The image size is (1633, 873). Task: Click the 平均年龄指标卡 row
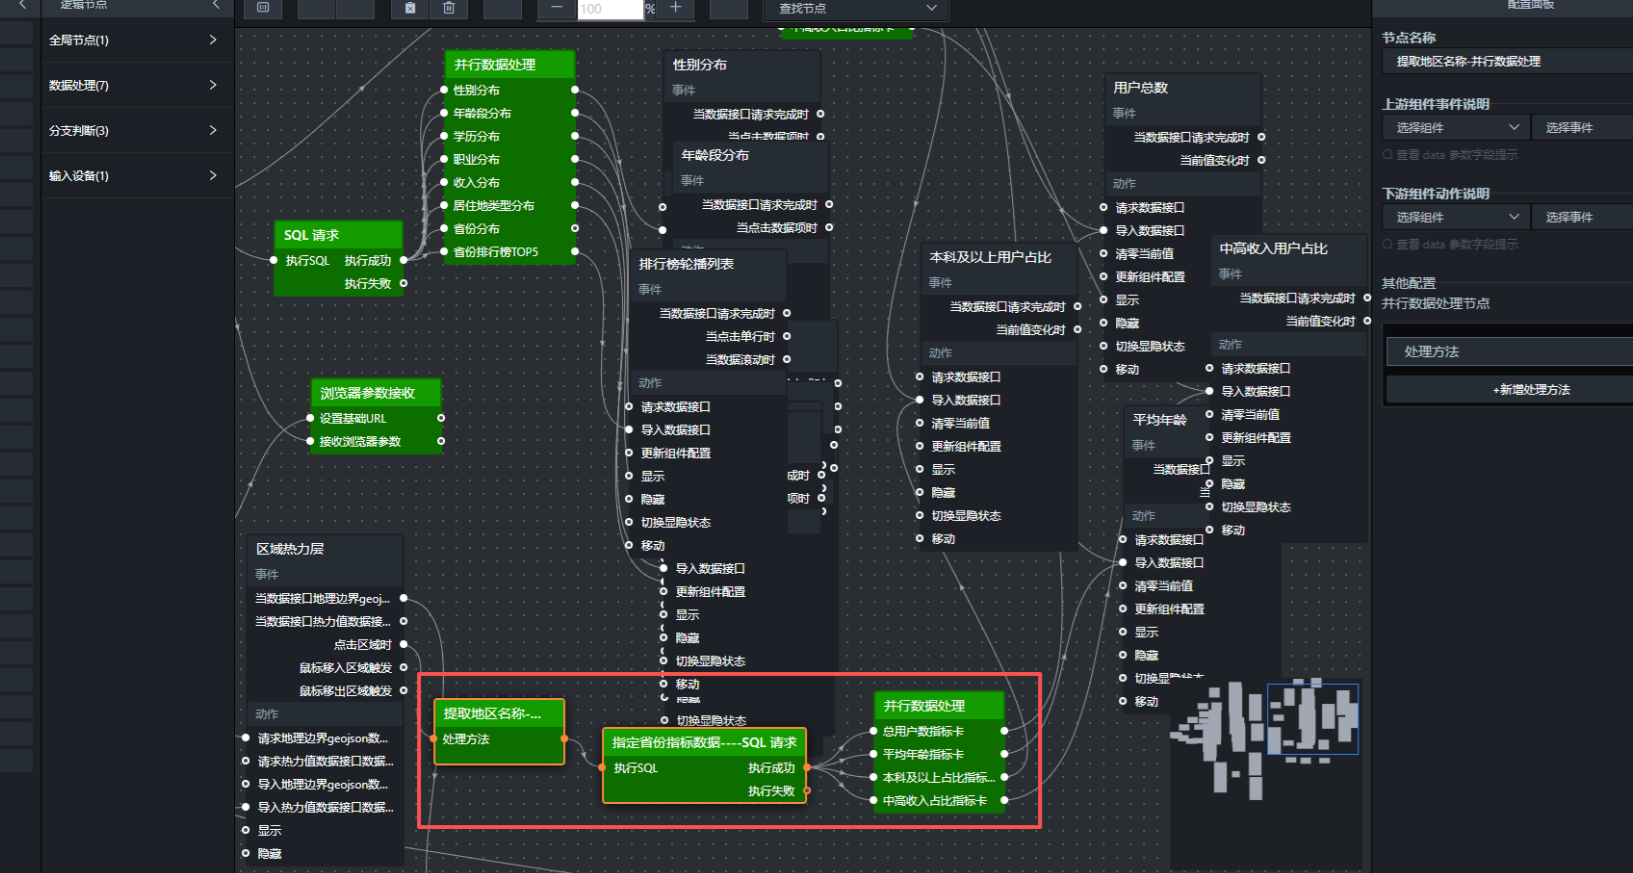click(939, 754)
